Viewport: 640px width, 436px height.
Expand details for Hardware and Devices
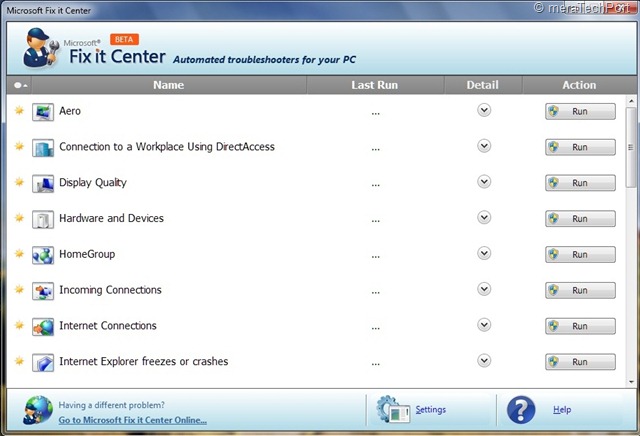click(484, 218)
